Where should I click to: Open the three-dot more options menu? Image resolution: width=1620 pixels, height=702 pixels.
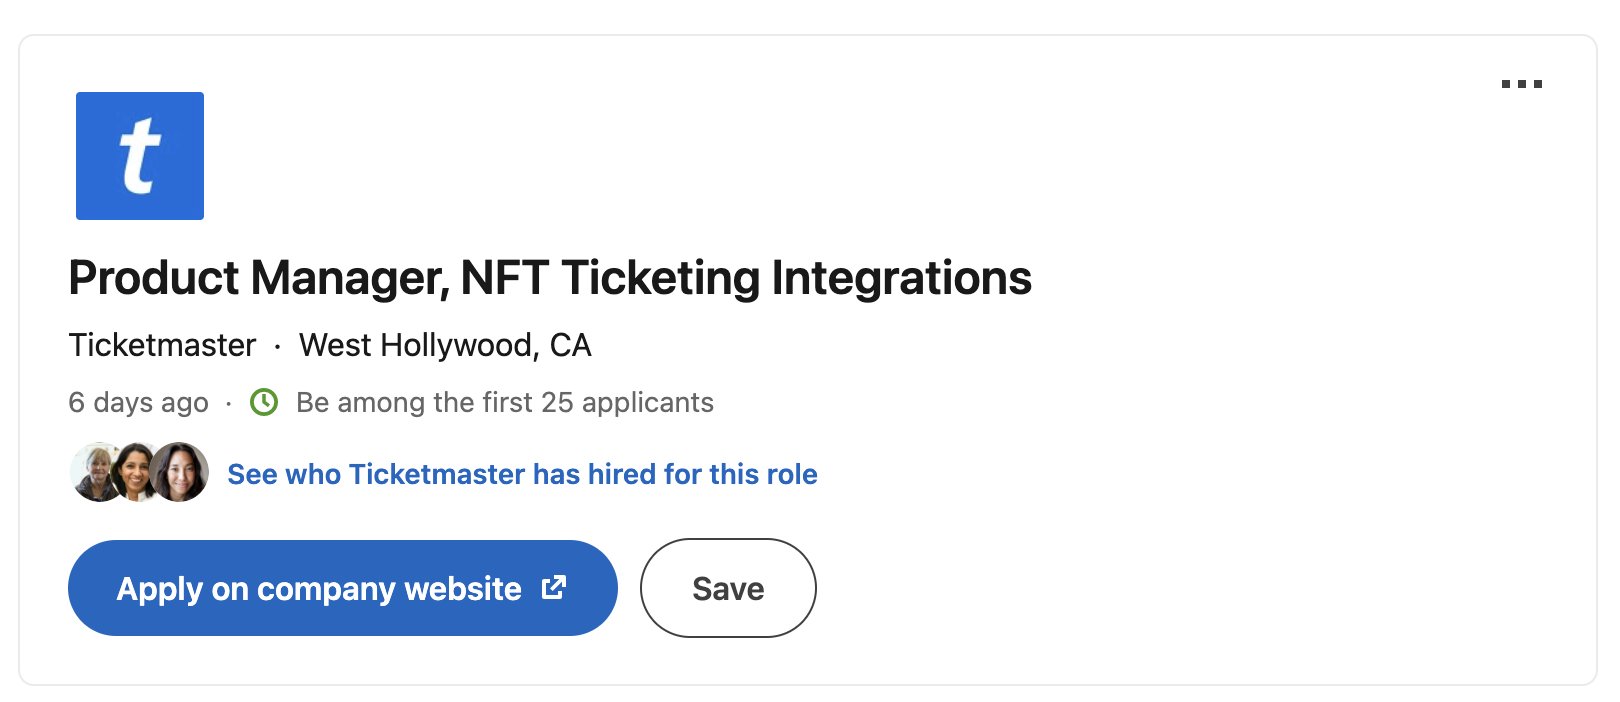tap(1521, 84)
